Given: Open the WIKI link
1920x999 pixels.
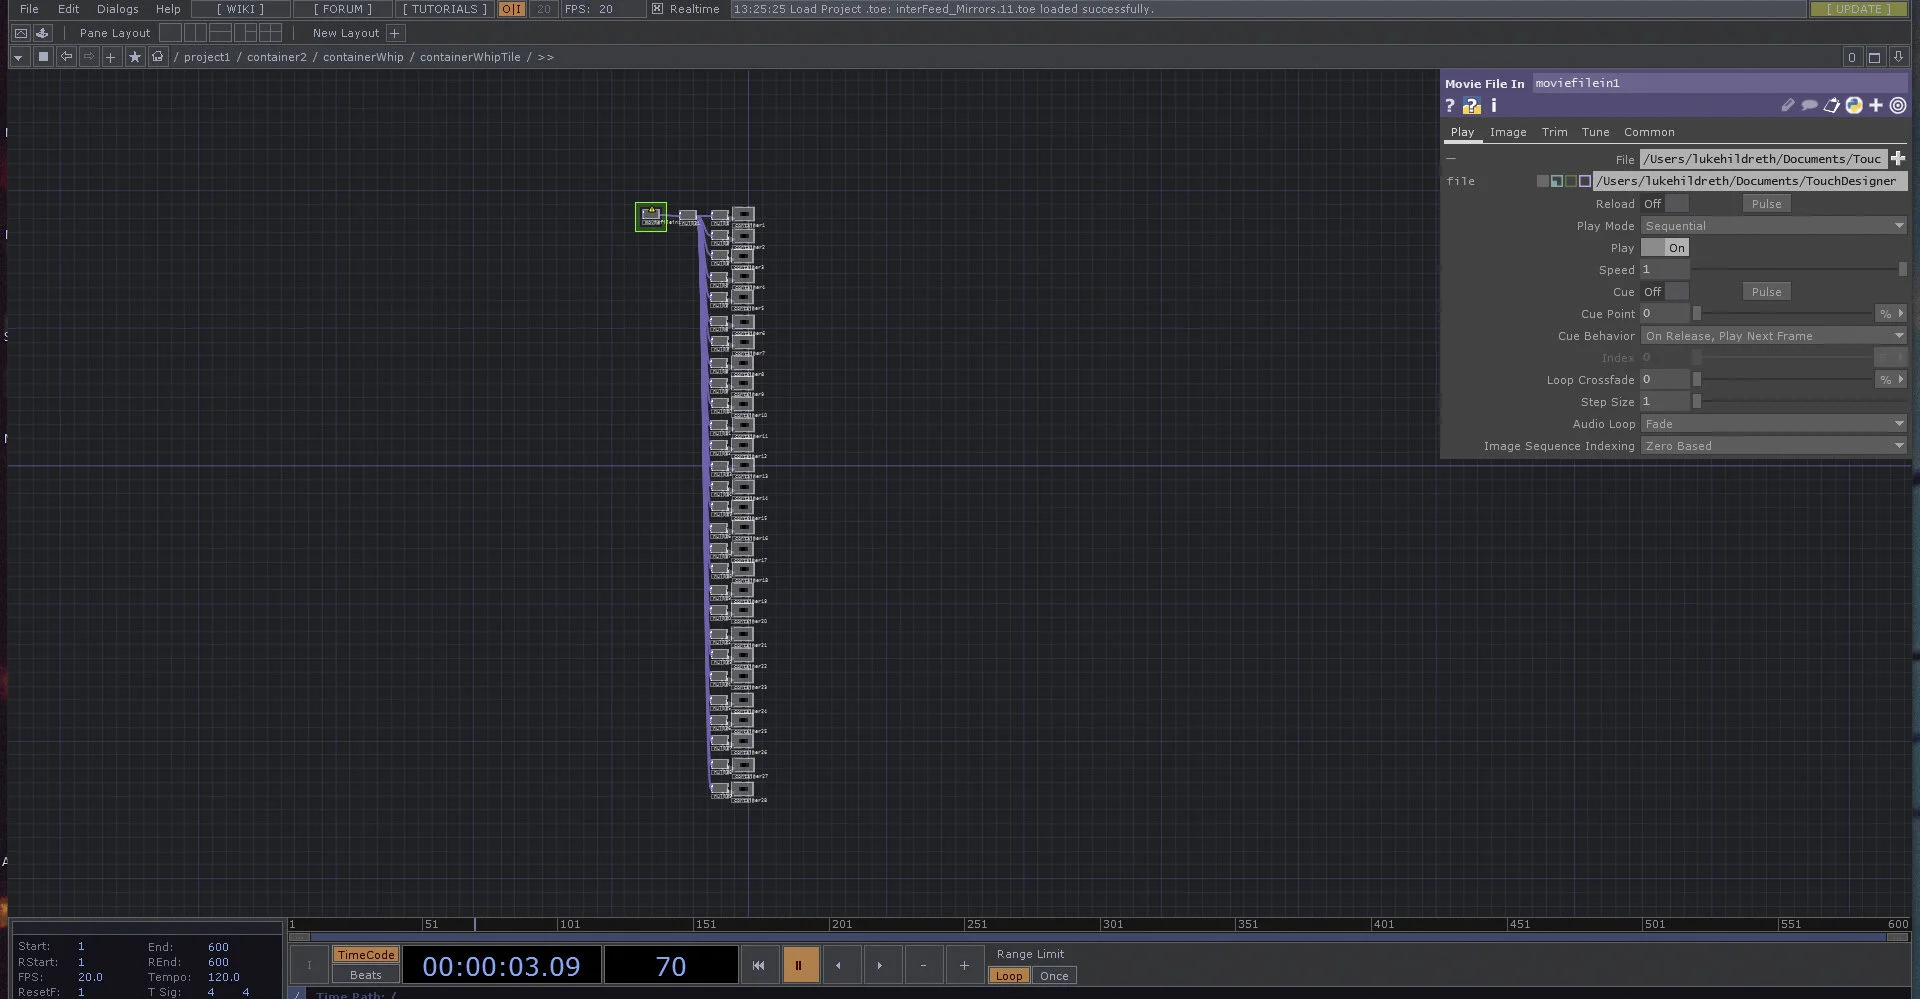Looking at the screenshot, I should [241, 9].
